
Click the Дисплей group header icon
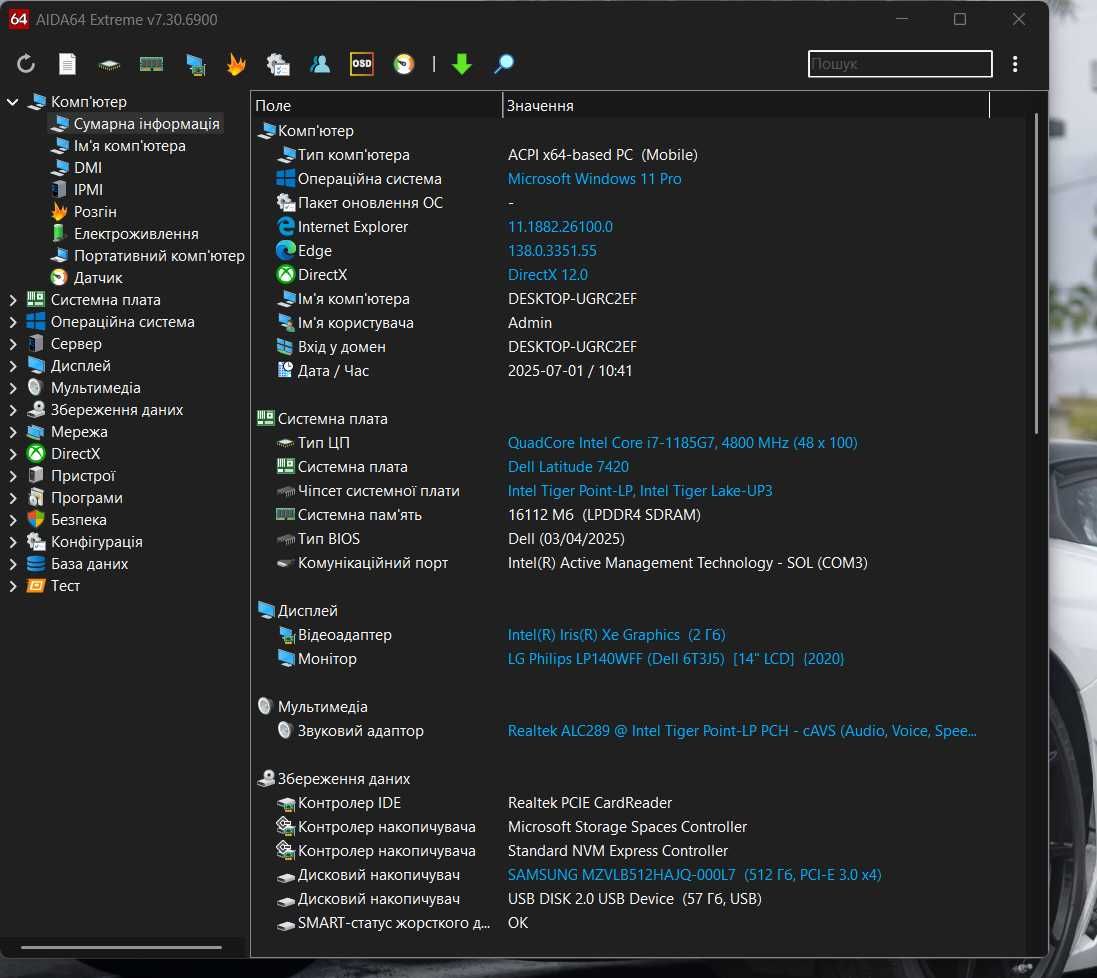tap(267, 611)
